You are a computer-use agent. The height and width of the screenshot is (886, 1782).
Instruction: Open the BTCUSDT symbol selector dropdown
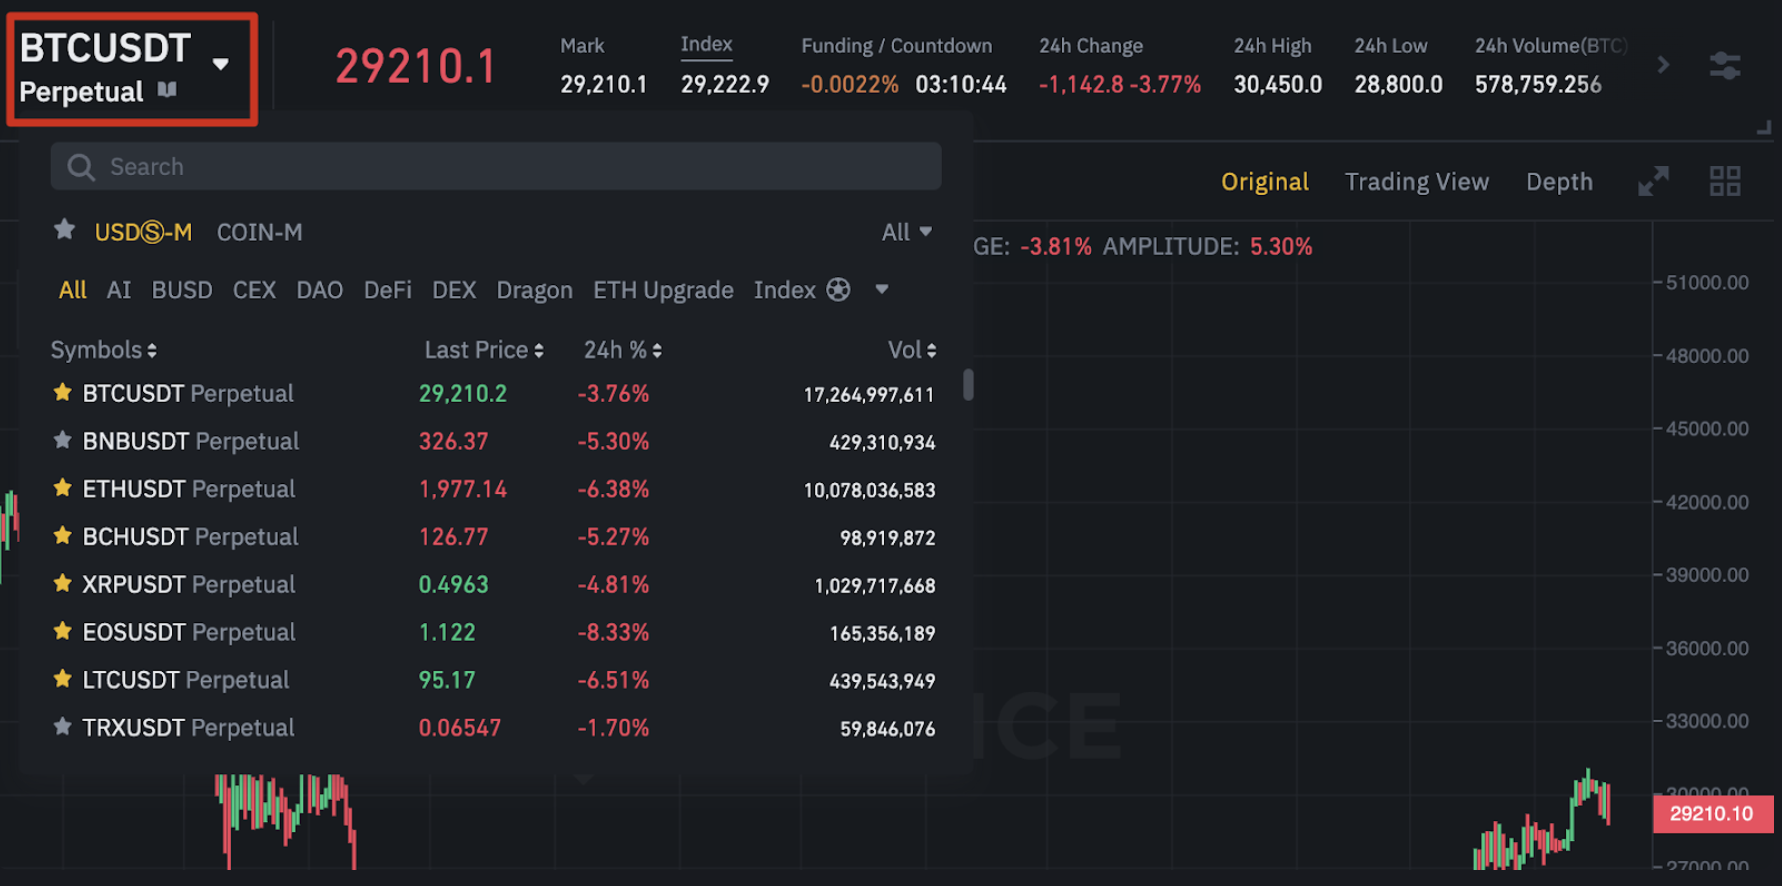pos(221,65)
